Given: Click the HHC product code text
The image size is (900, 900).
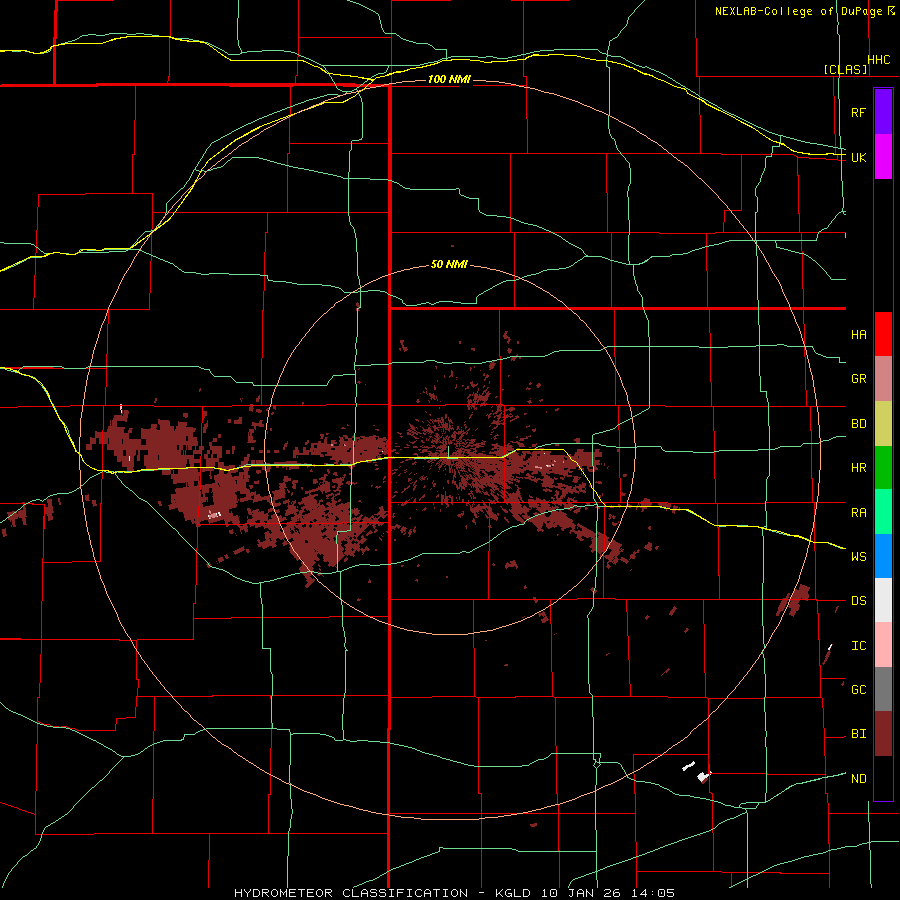Looking at the screenshot, I should click(879, 60).
